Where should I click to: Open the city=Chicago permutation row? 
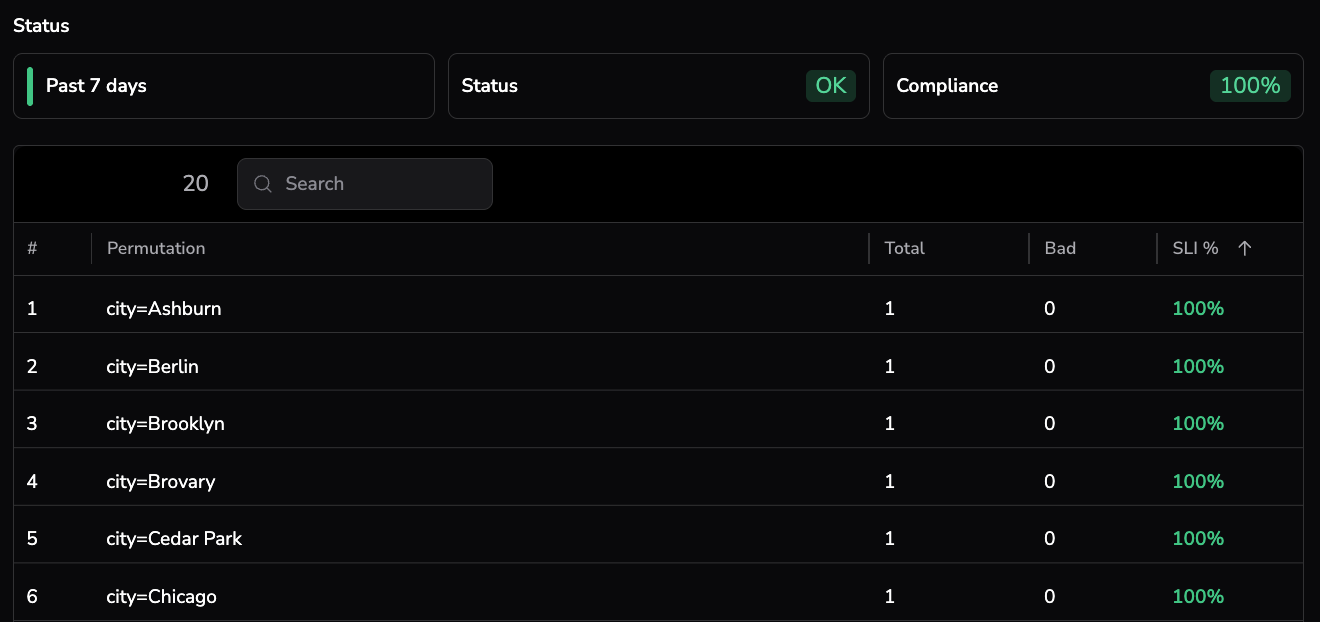coord(162,597)
